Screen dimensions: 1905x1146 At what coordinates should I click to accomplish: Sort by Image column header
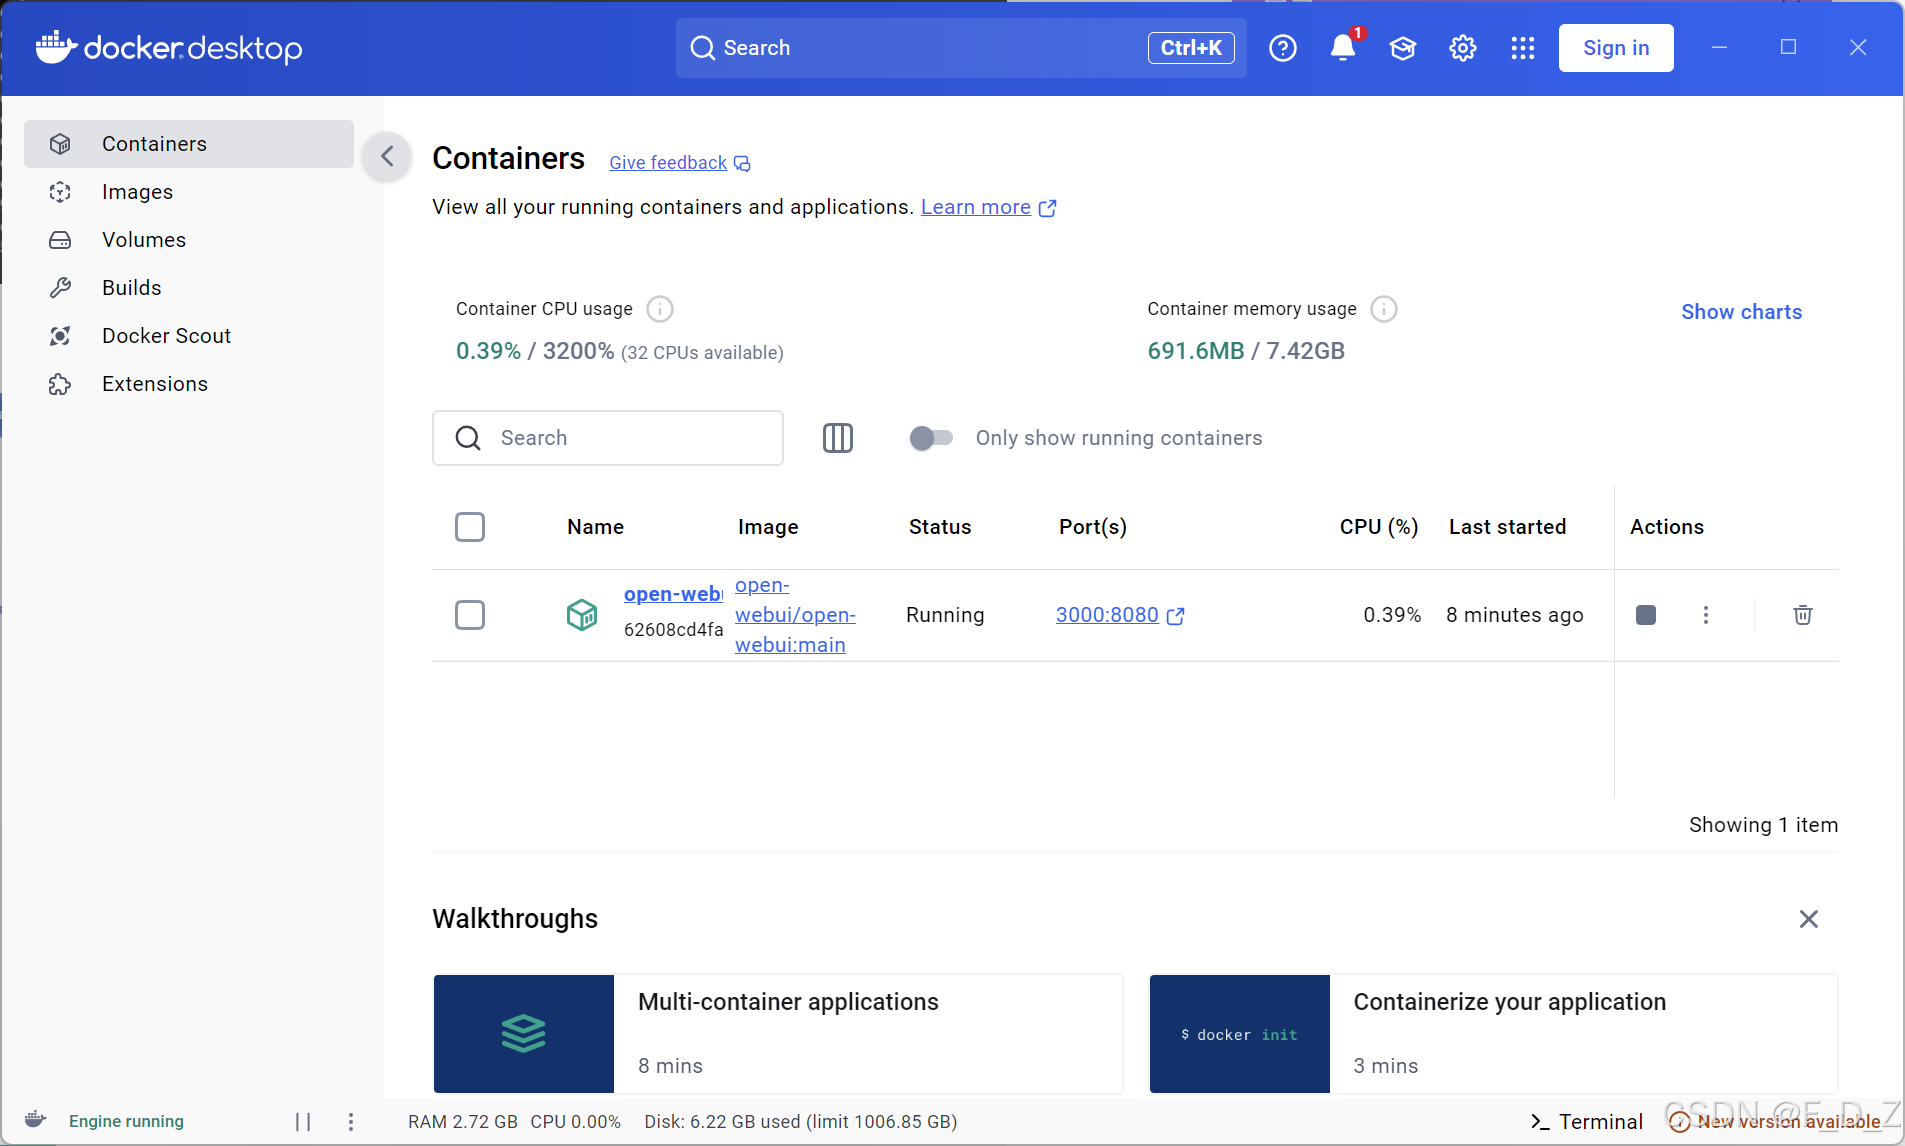click(x=768, y=527)
